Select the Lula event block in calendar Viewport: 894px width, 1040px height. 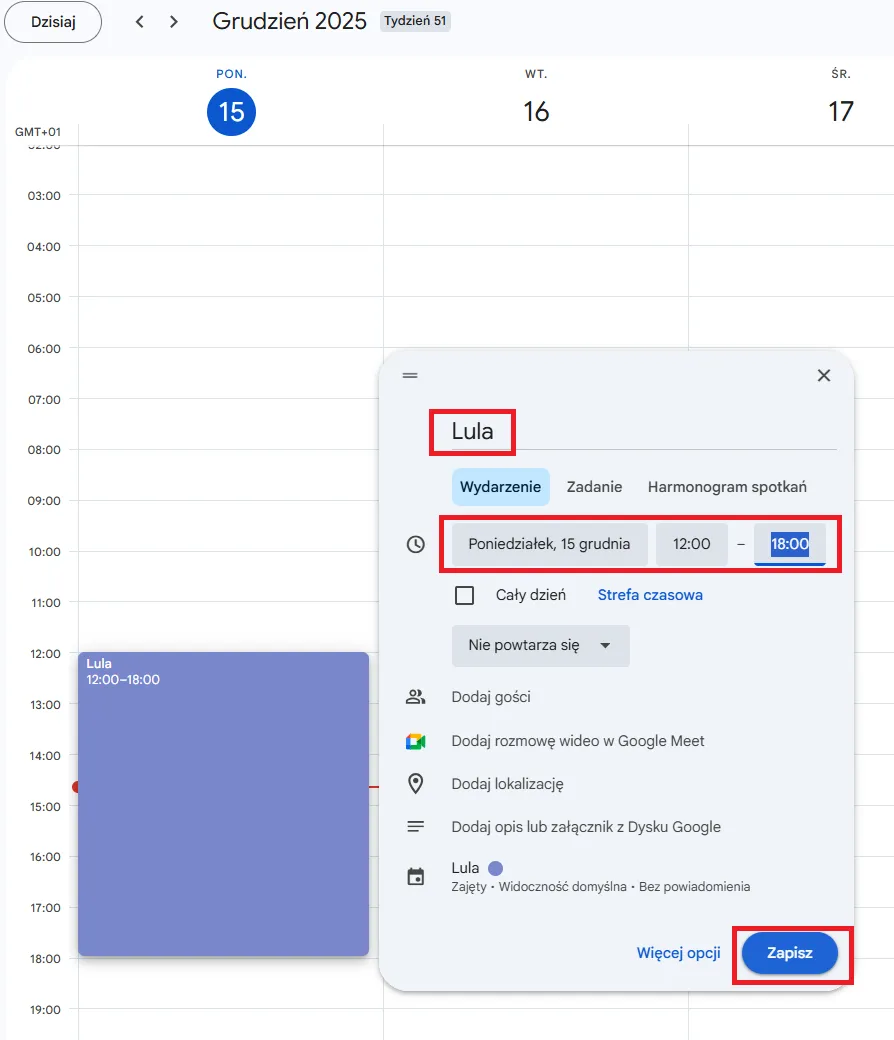point(224,804)
